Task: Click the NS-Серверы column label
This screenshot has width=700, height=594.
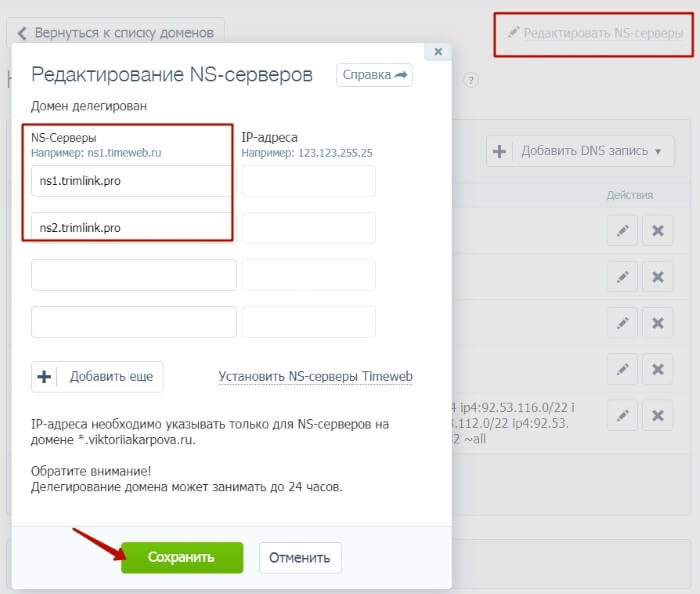Action: tap(63, 138)
